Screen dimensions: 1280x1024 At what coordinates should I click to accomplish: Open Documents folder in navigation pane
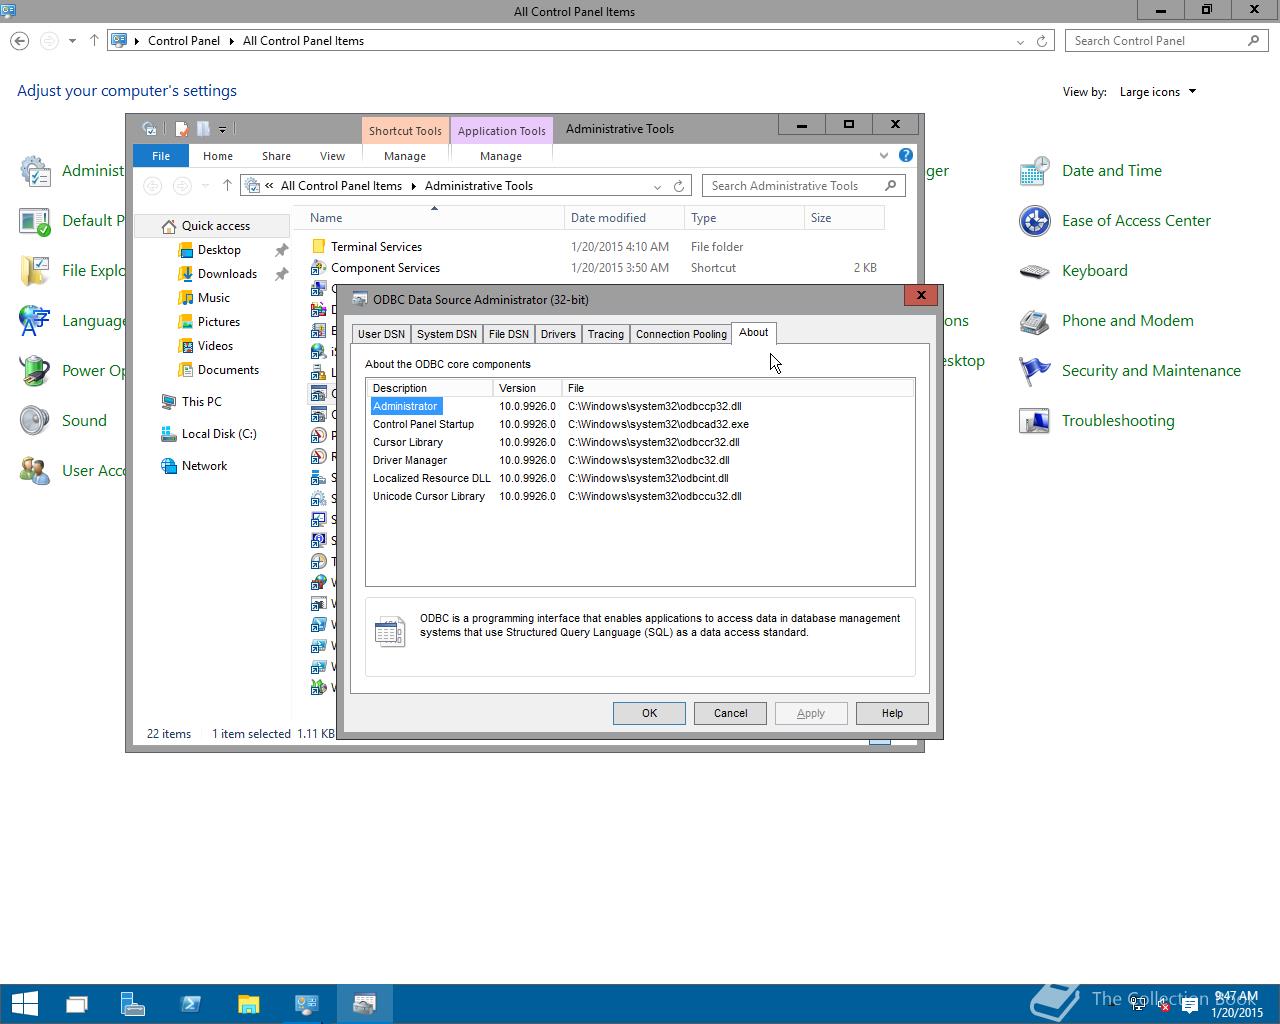tap(228, 370)
